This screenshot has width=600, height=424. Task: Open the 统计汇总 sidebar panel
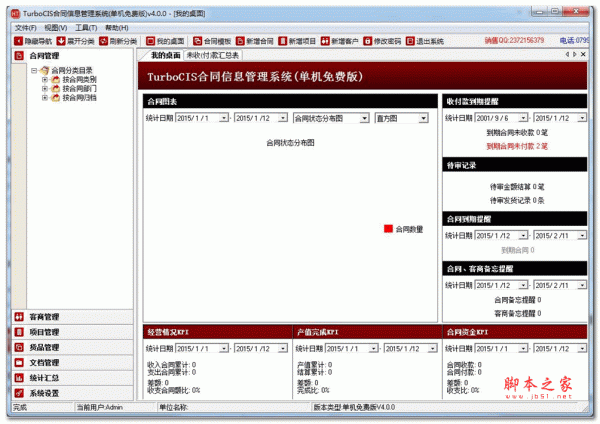(x=73, y=378)
